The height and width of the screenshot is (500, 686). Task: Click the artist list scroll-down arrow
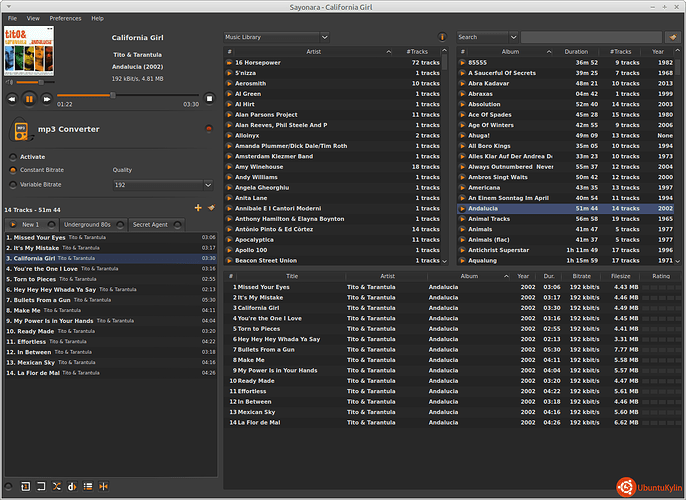(x=444, y=261)
